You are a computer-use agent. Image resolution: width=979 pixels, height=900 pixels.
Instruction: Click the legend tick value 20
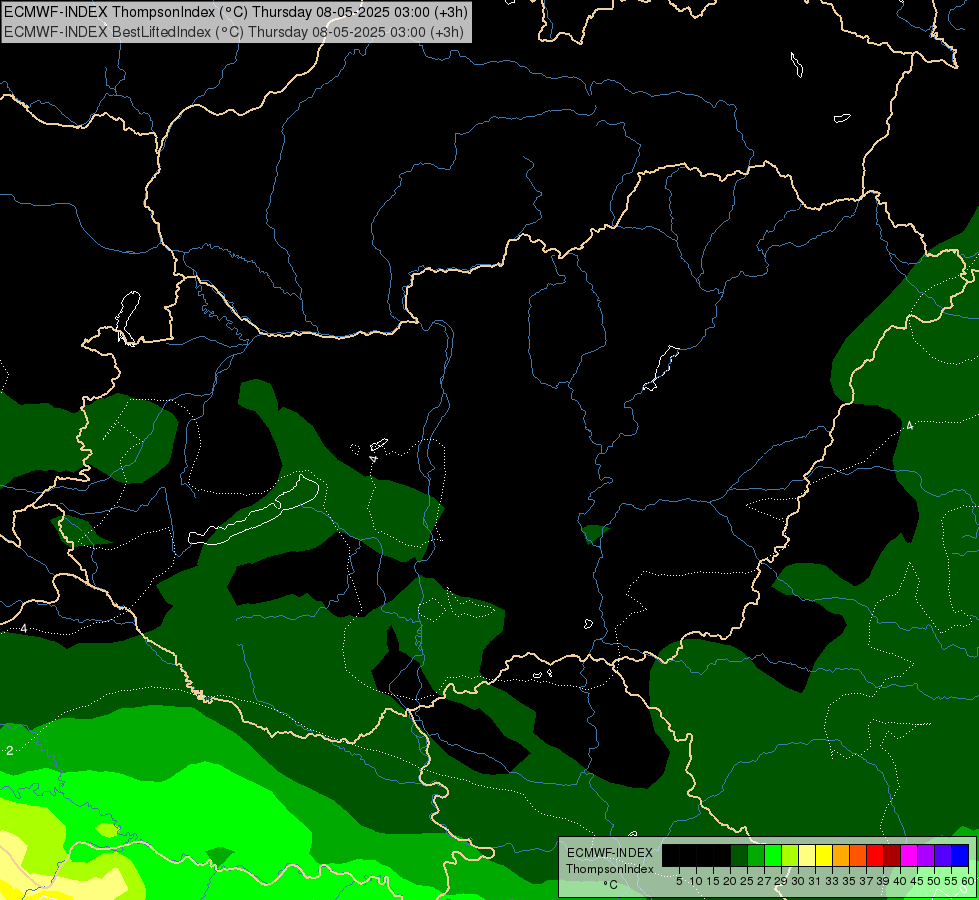pos(730,881)
